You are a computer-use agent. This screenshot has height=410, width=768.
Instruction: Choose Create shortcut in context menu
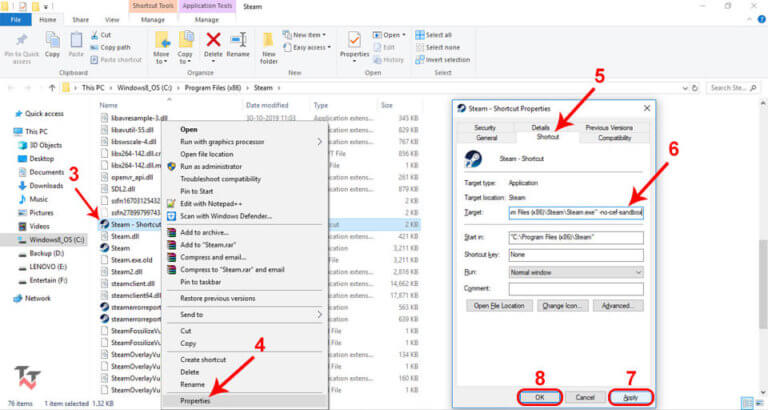(203, 360)
